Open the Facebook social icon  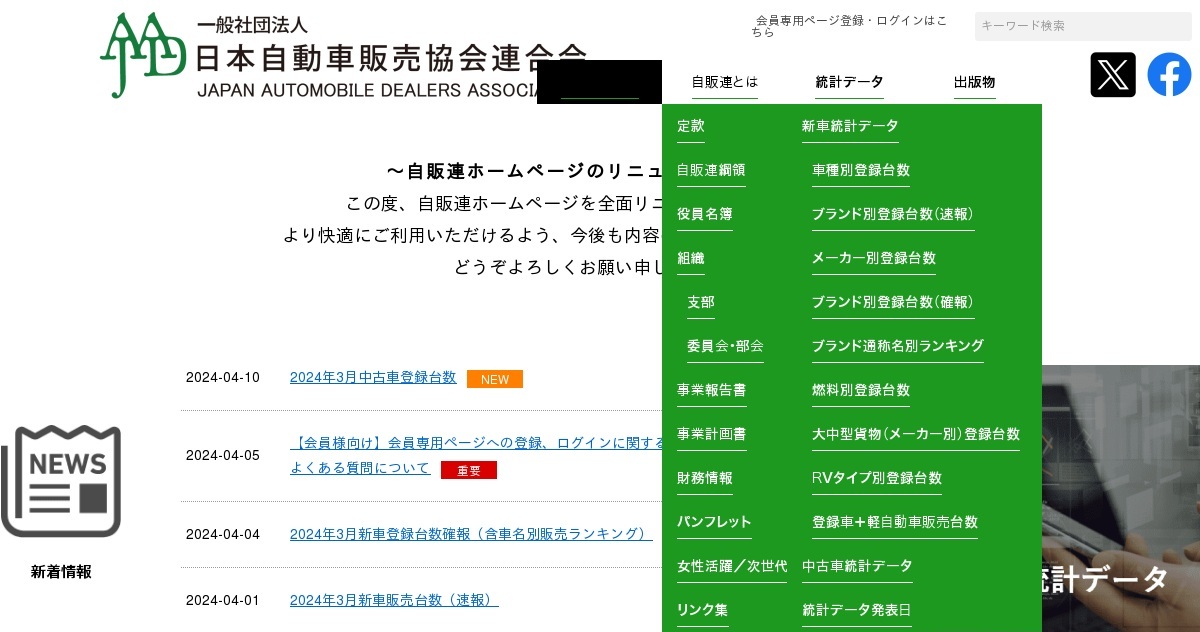click(x=1169, y=75)
